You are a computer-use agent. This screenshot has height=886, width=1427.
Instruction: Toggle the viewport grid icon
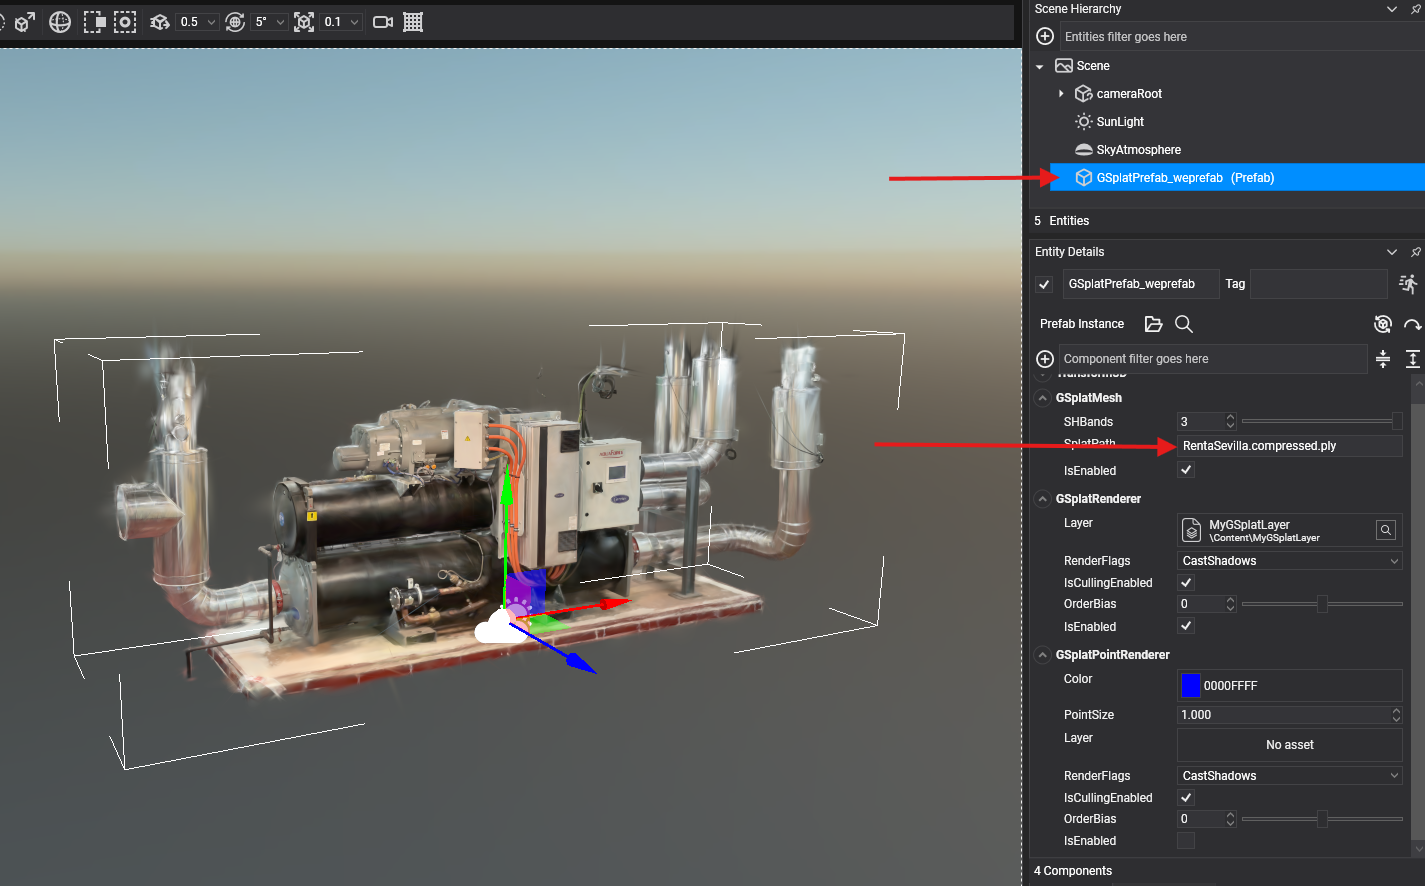[413, 22]
